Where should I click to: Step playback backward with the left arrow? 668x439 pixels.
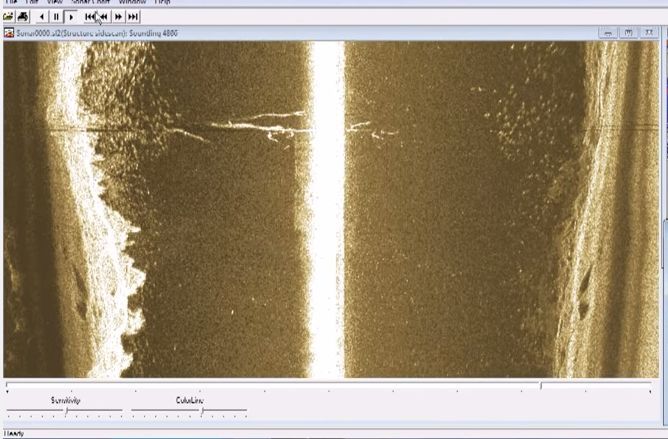click(42, 17)
